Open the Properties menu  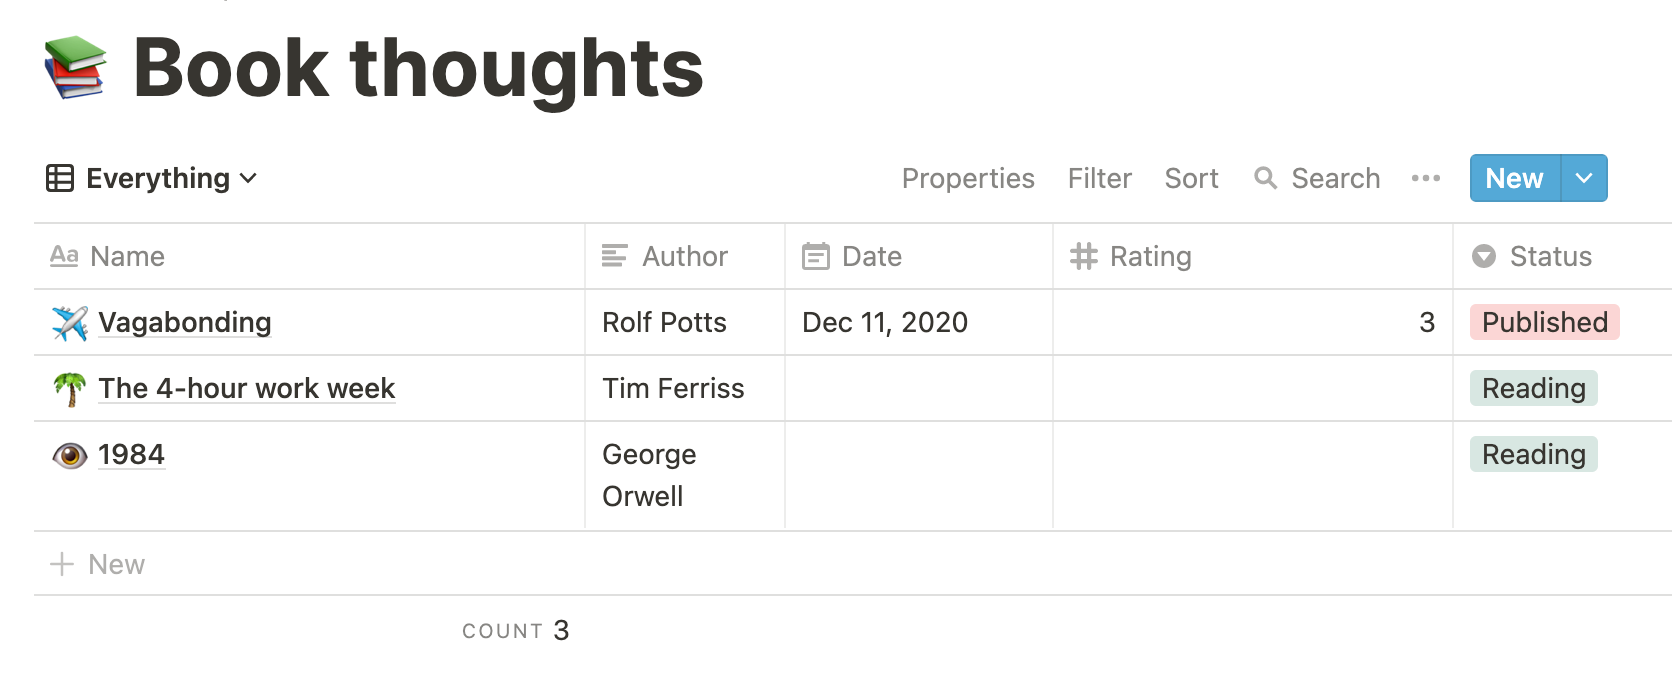click(967, 178)
